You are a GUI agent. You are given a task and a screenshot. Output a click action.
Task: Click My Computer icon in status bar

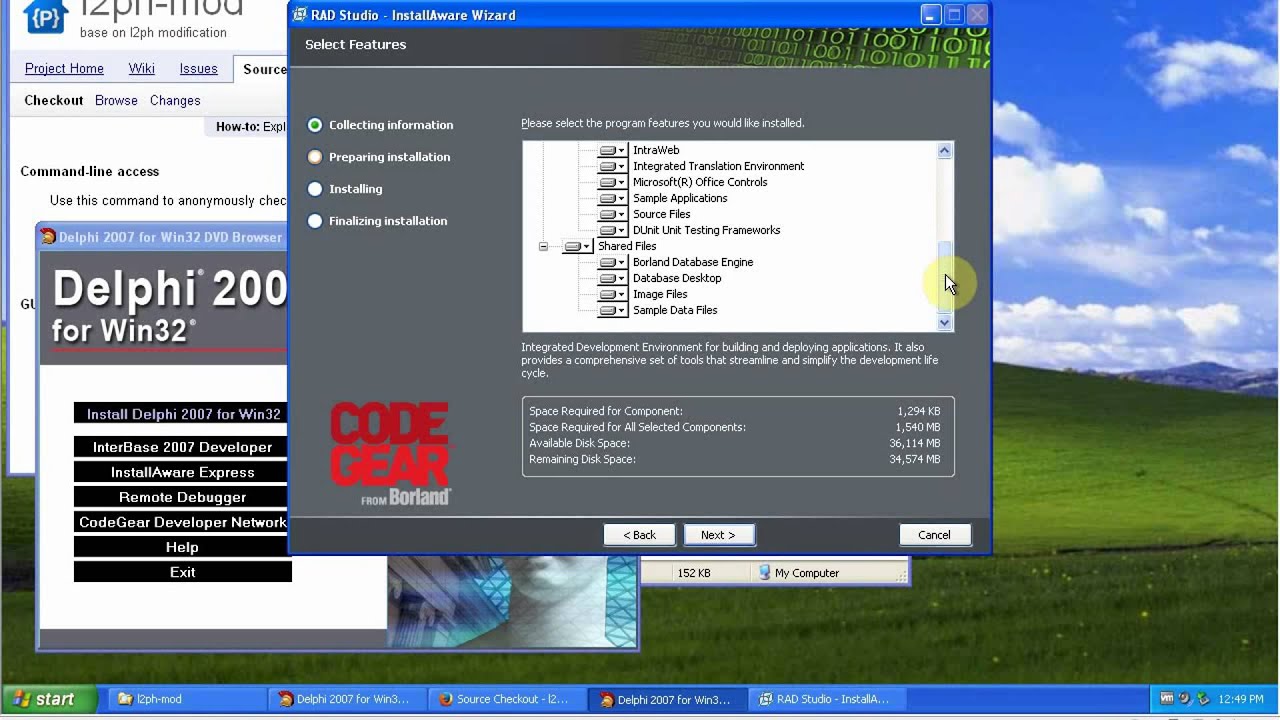765,573
